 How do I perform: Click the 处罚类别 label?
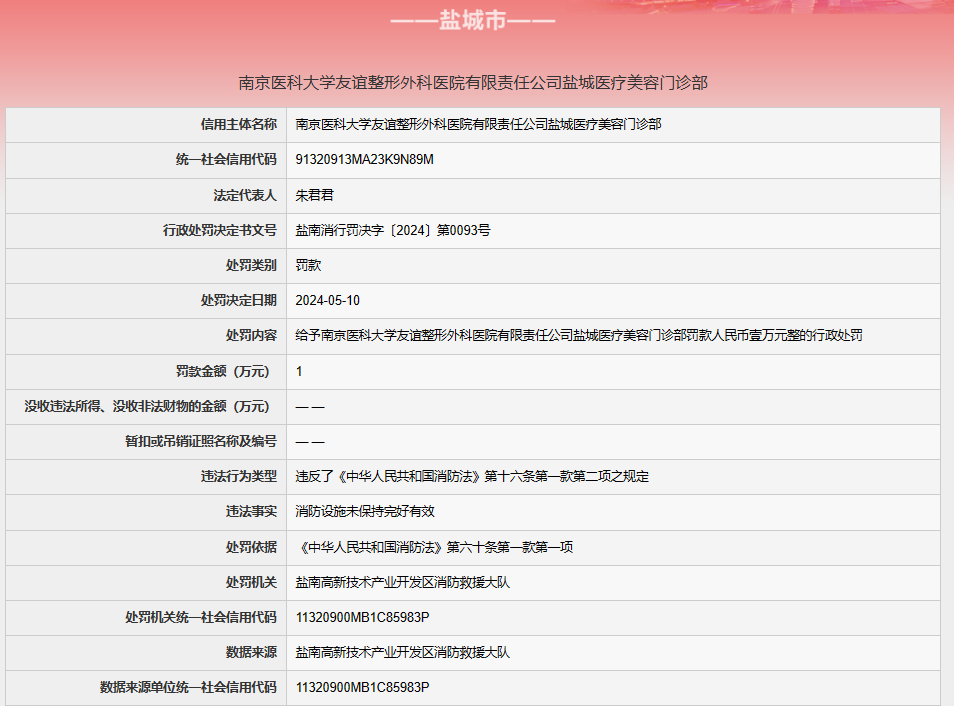(251, 265)
